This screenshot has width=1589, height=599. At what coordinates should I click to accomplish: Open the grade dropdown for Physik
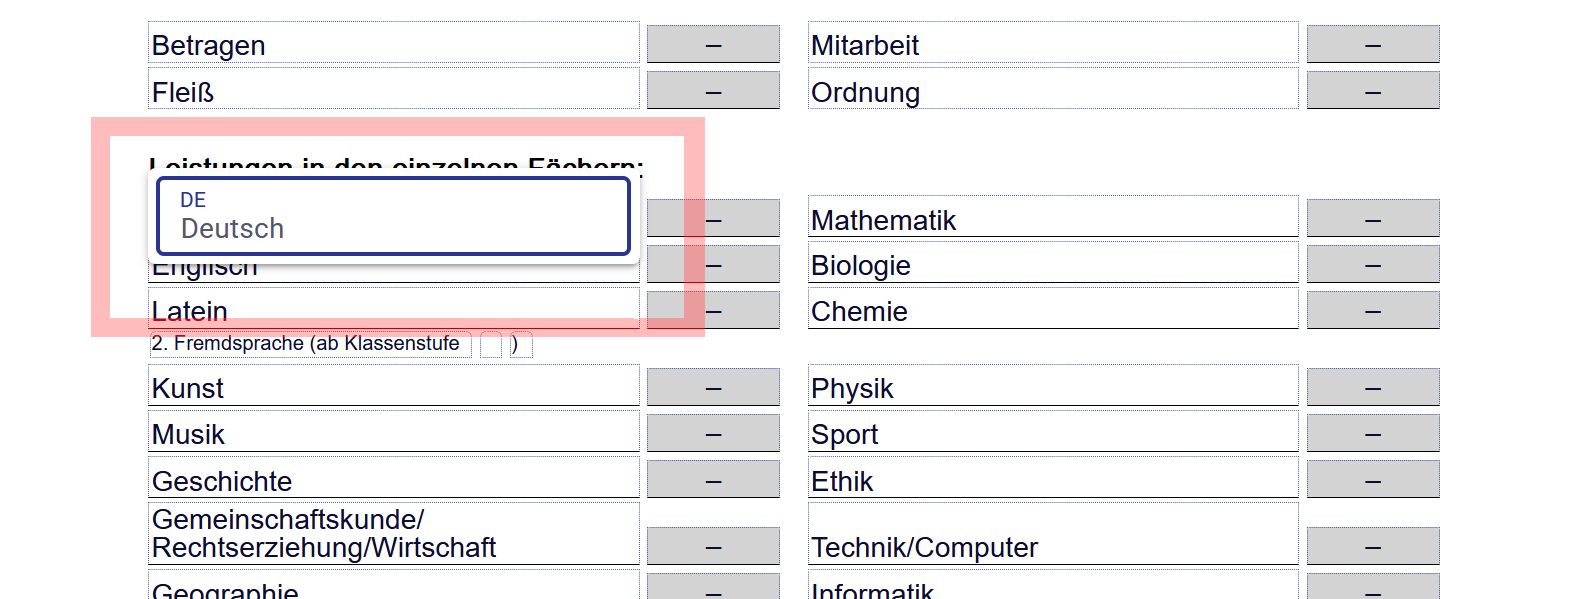click(x=1373, y=388)
